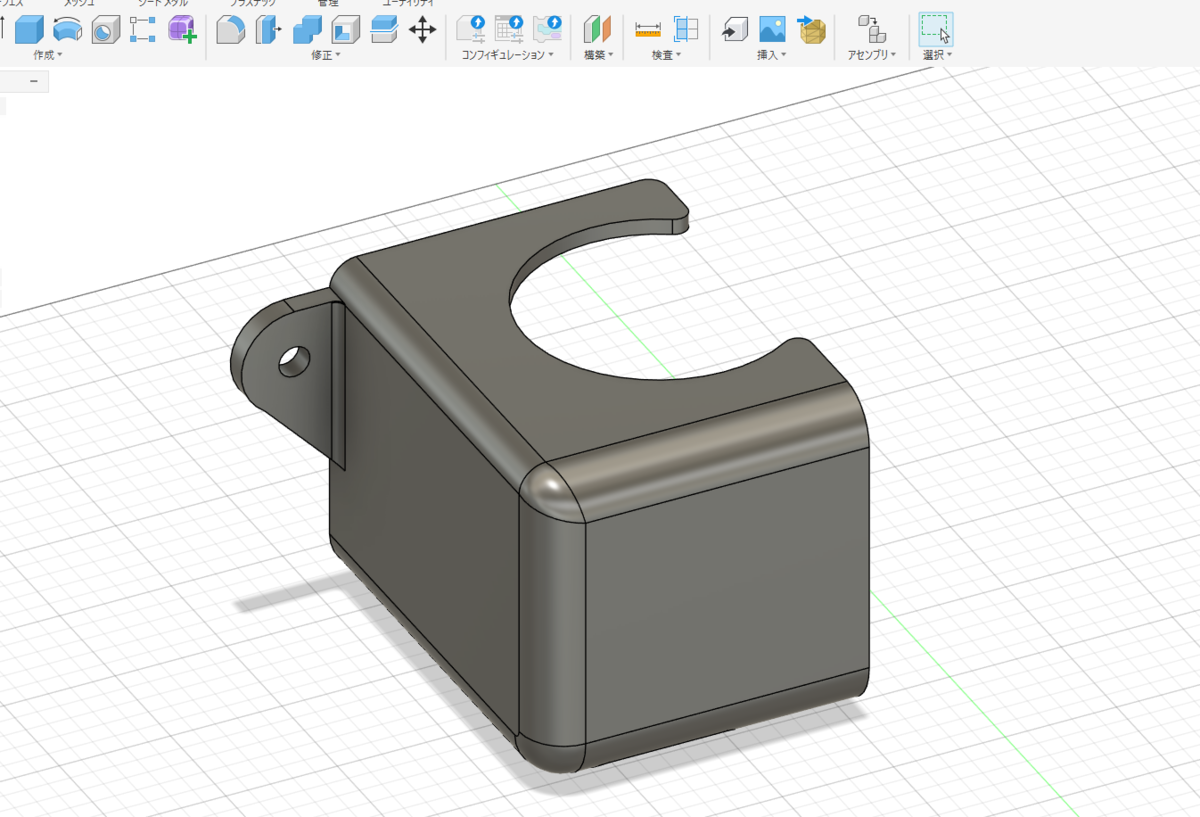Open the 挿入 dropdown menu
The height and width of the screenshot is (817, 1200).
(771, 55)
